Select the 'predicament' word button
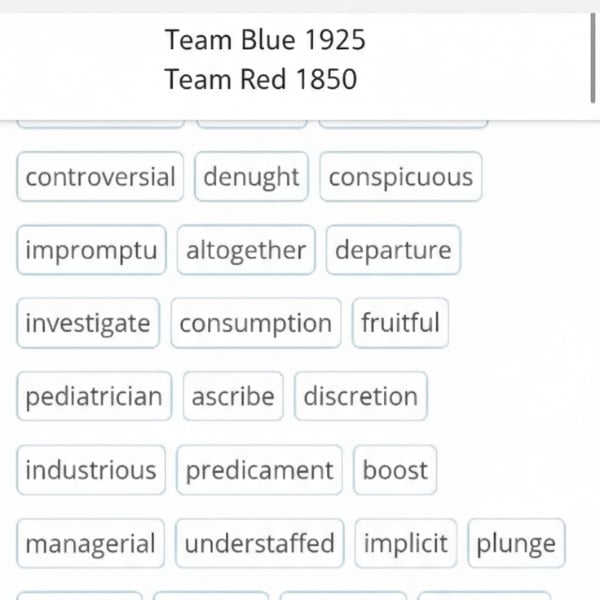600x600 pixels. point(259,470)
